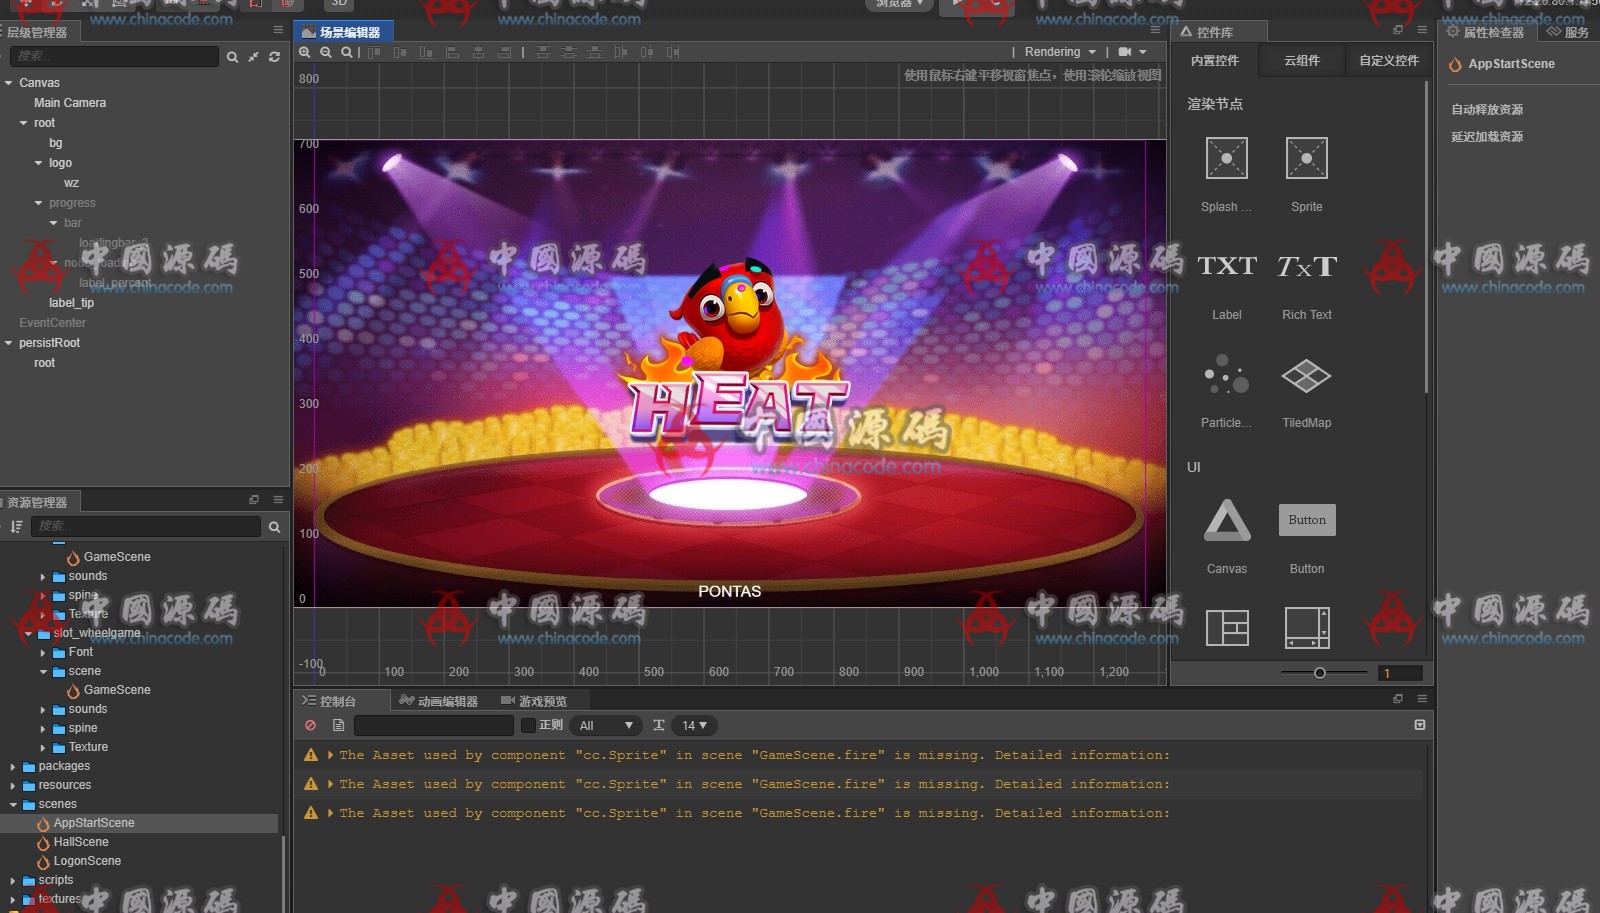The height and width of the screenshot is (913, 1600).
Task: Adjust the widget library icon size slider
Action: pos(1320,673)
